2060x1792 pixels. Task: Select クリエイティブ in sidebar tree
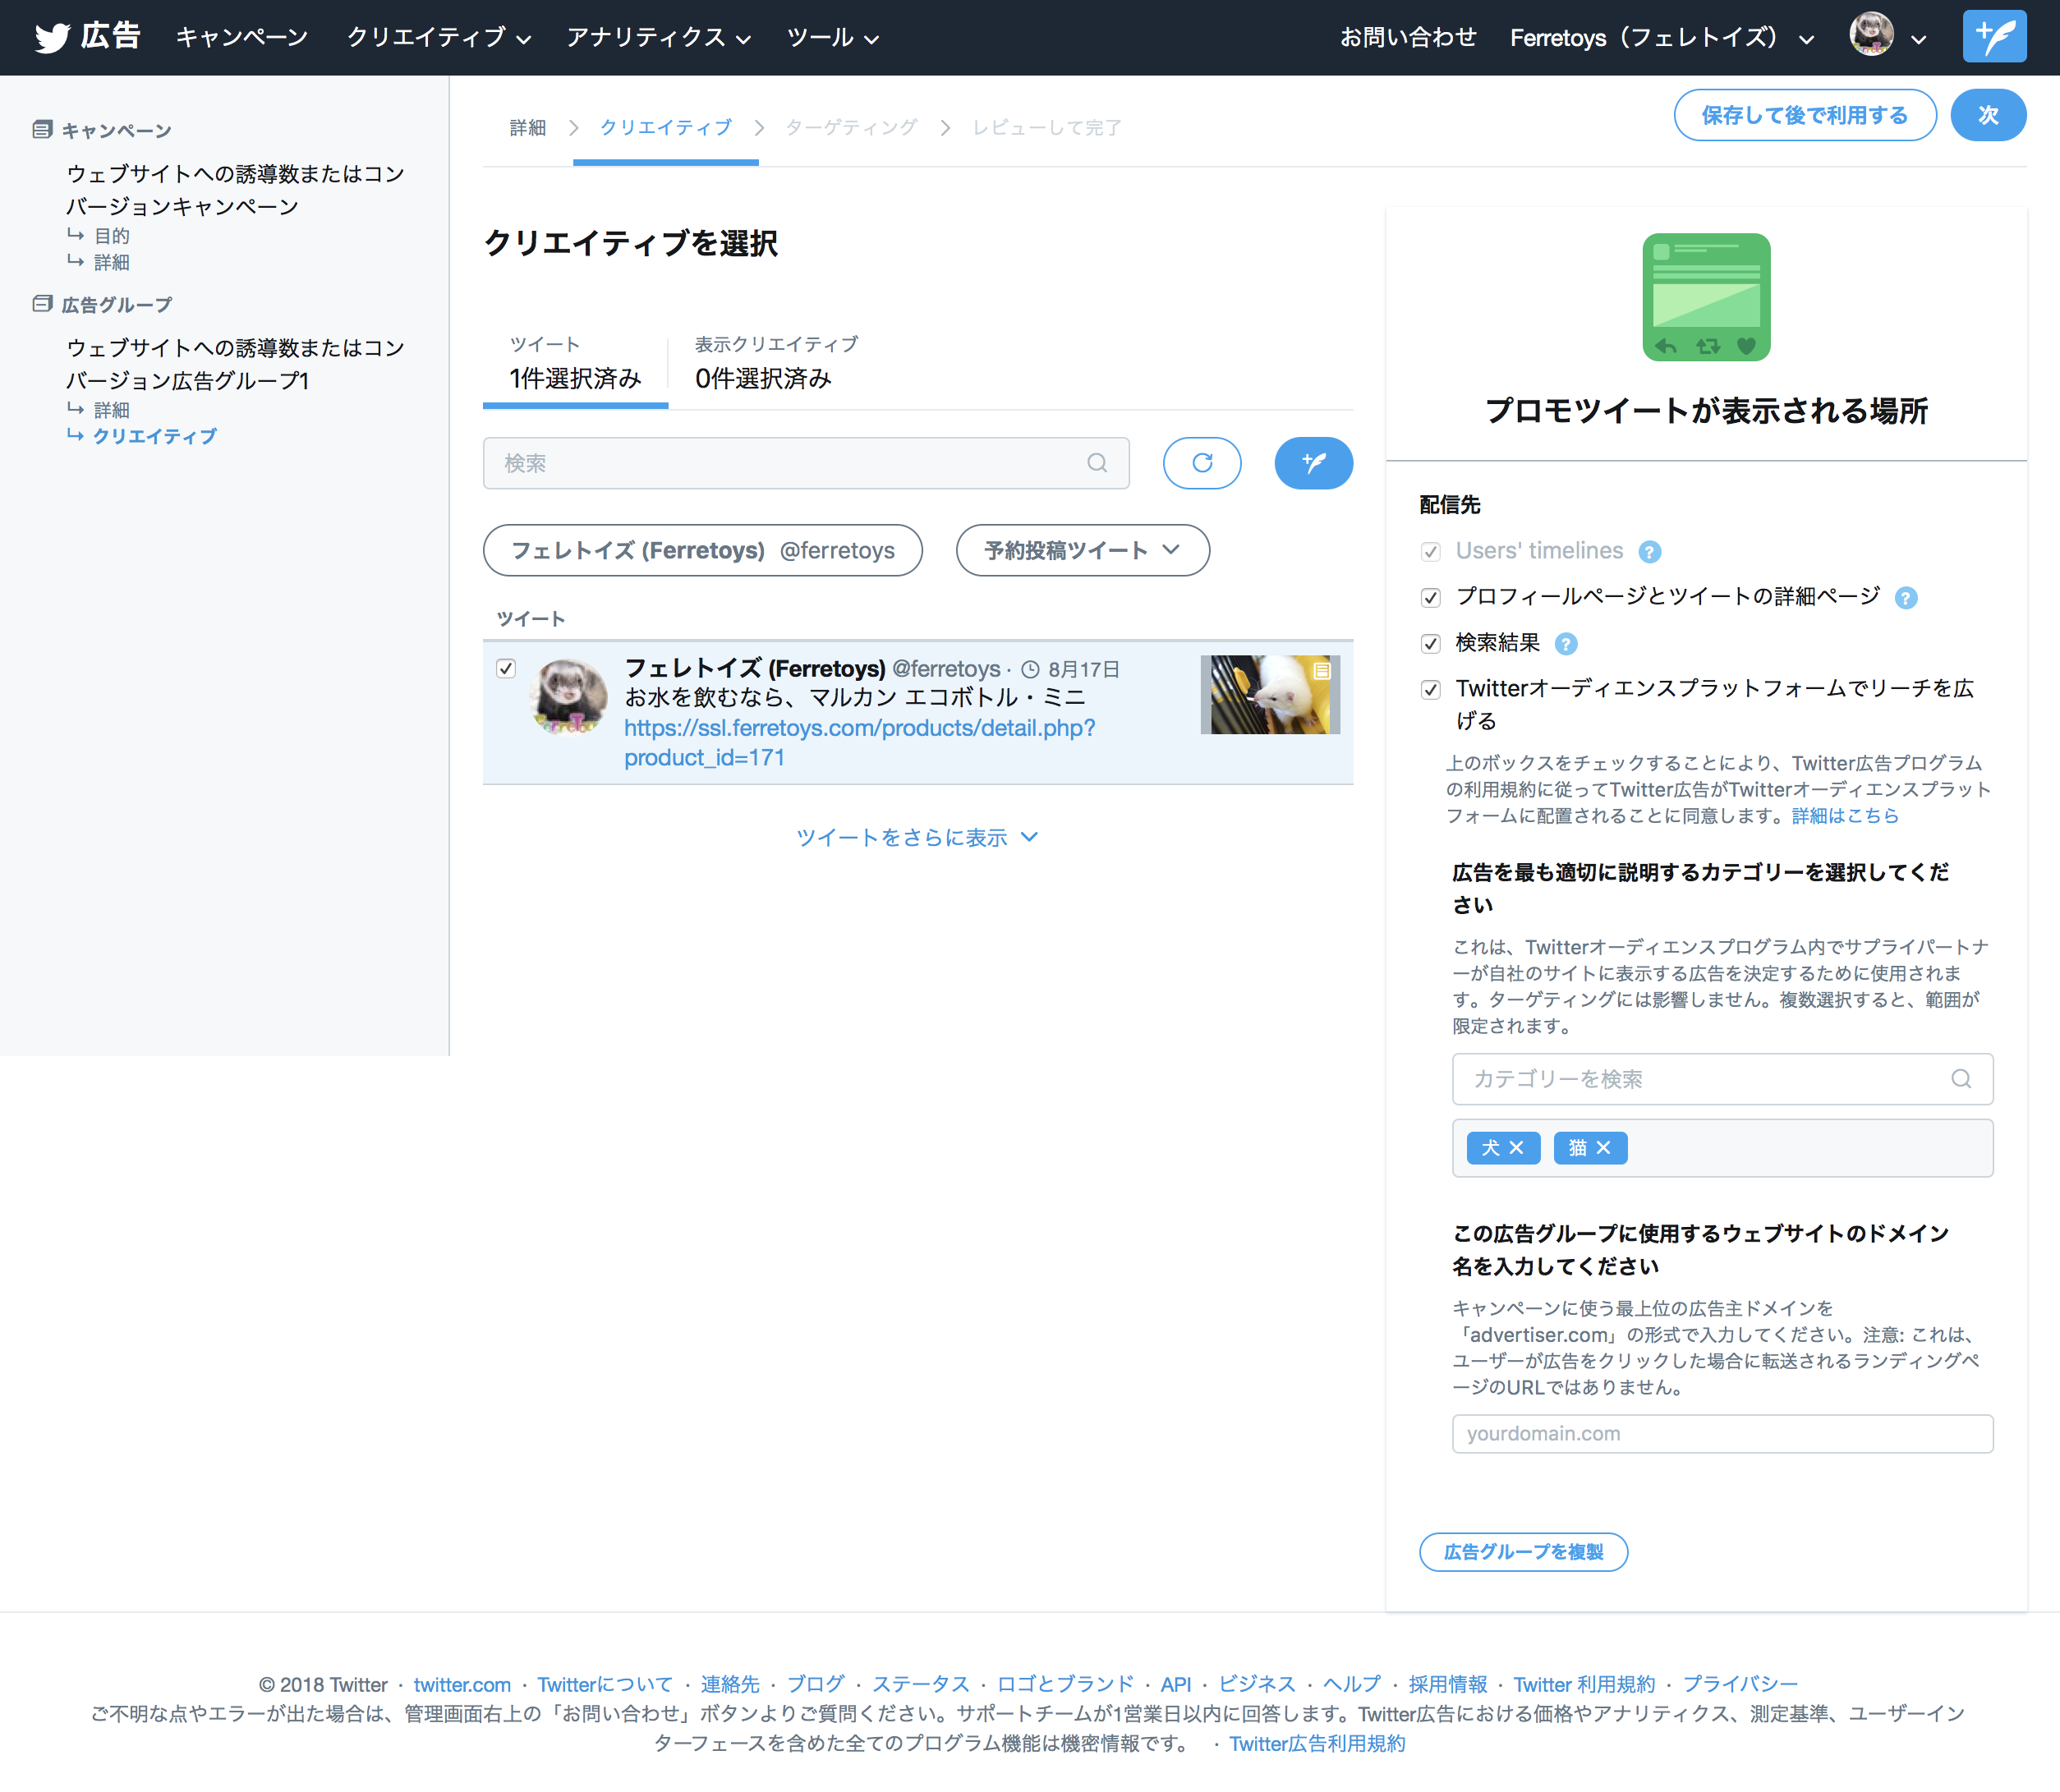pos(154,436)
